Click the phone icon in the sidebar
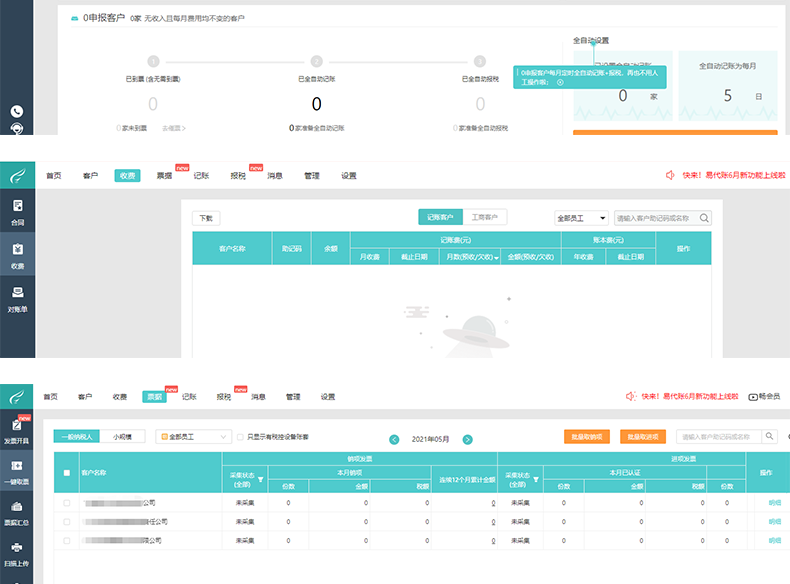Screen dimensions: 790x584 (x=17, y=111)
